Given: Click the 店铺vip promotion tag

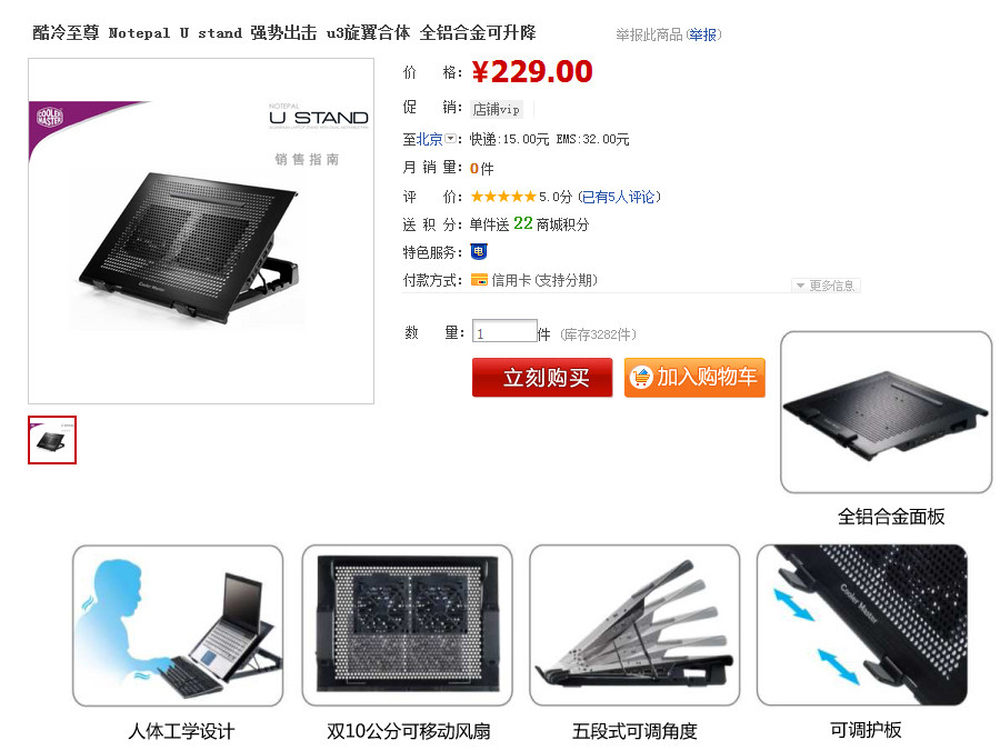Looking at the screenshot, I should point(497,110).
